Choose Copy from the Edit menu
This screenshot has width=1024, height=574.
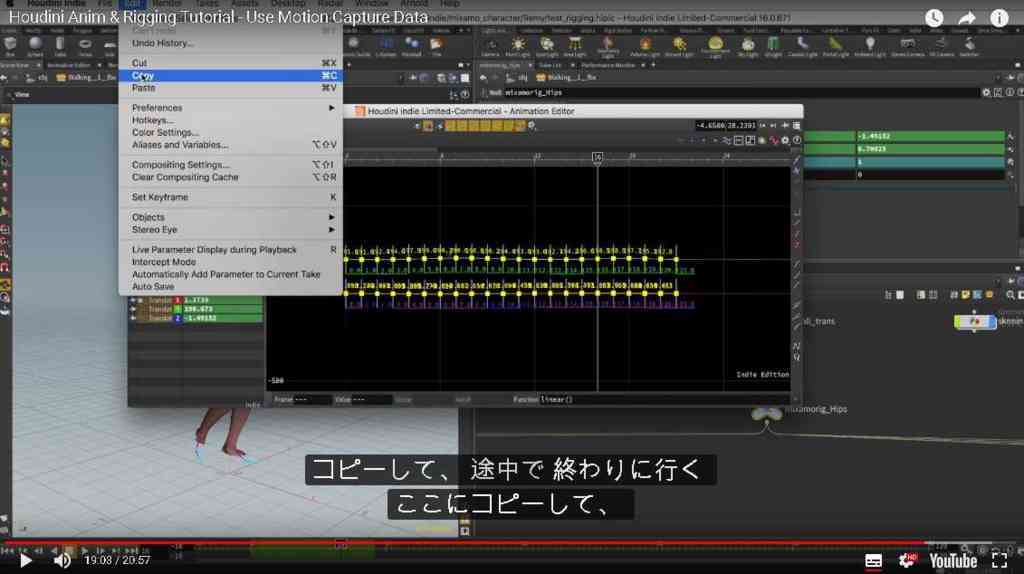[x=230, y=76]
